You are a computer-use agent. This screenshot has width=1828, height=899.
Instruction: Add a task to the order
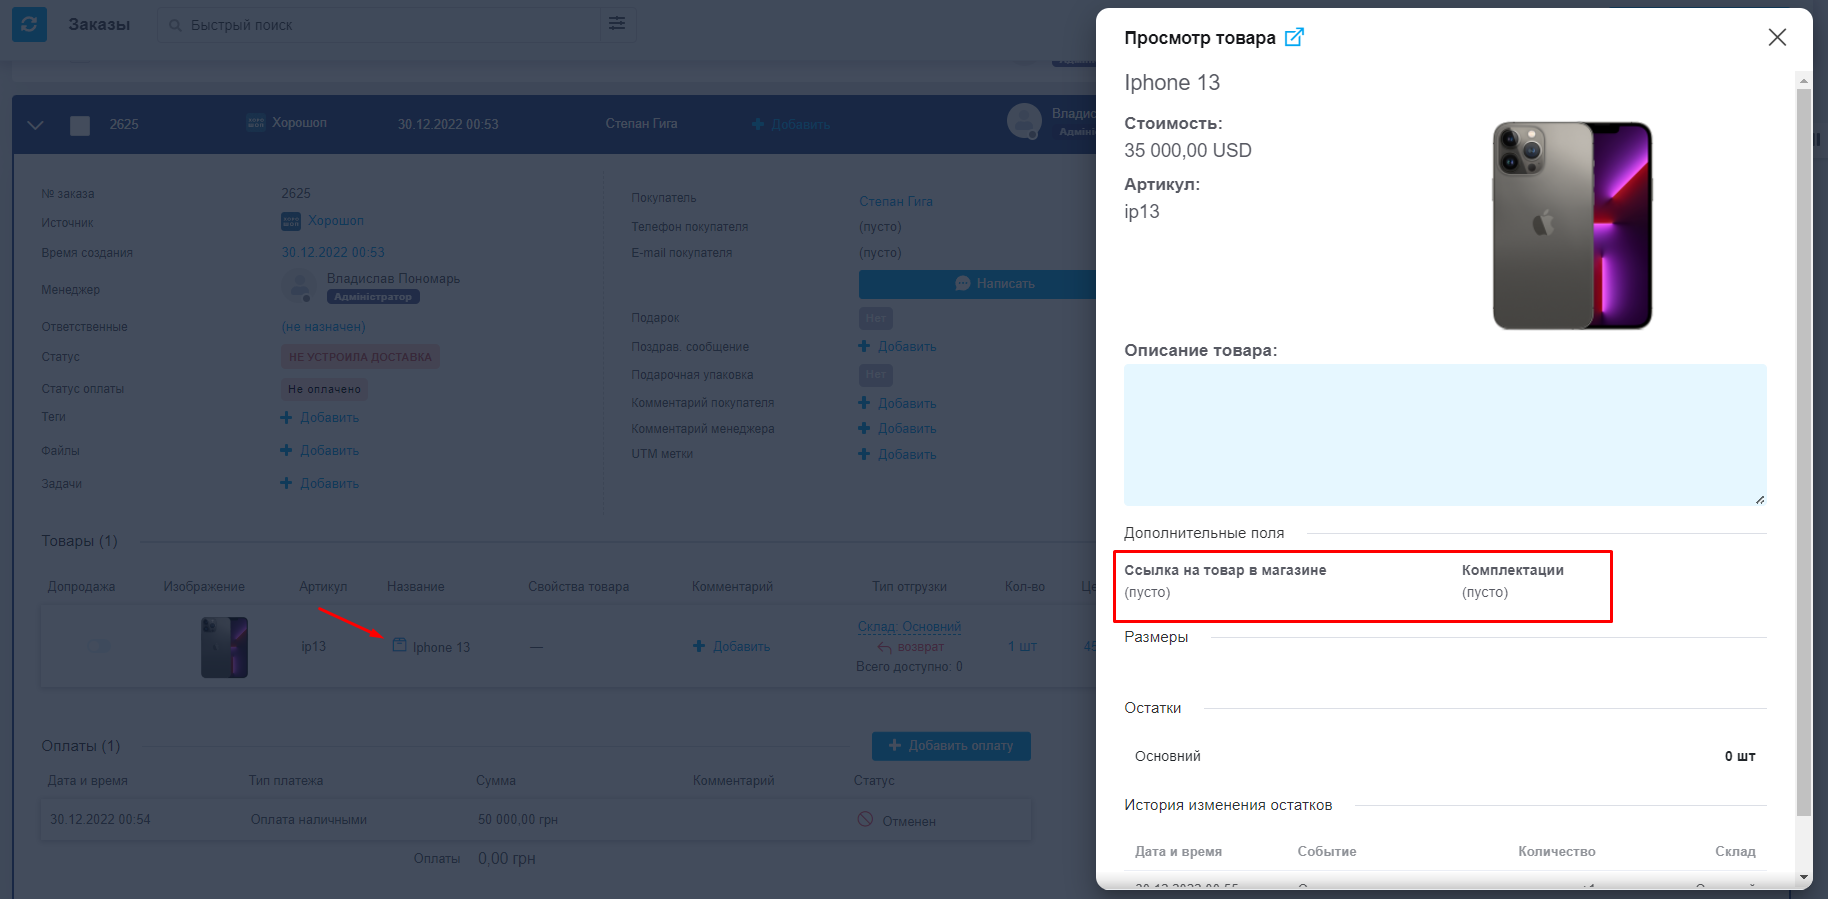(x=320, y=484)
